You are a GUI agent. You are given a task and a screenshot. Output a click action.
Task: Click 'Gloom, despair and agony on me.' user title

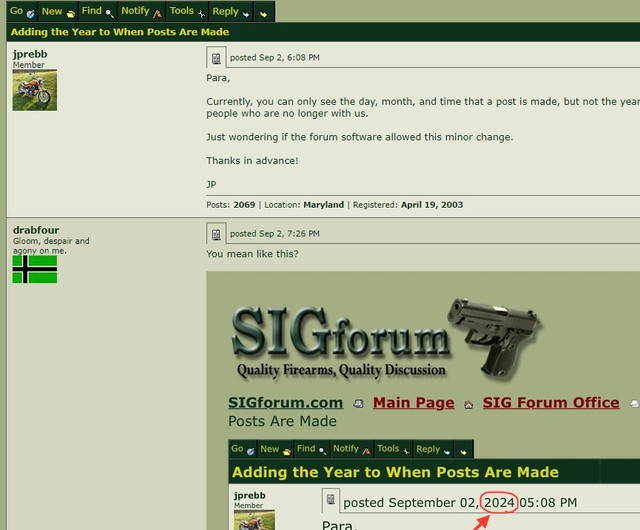(51, 246)
